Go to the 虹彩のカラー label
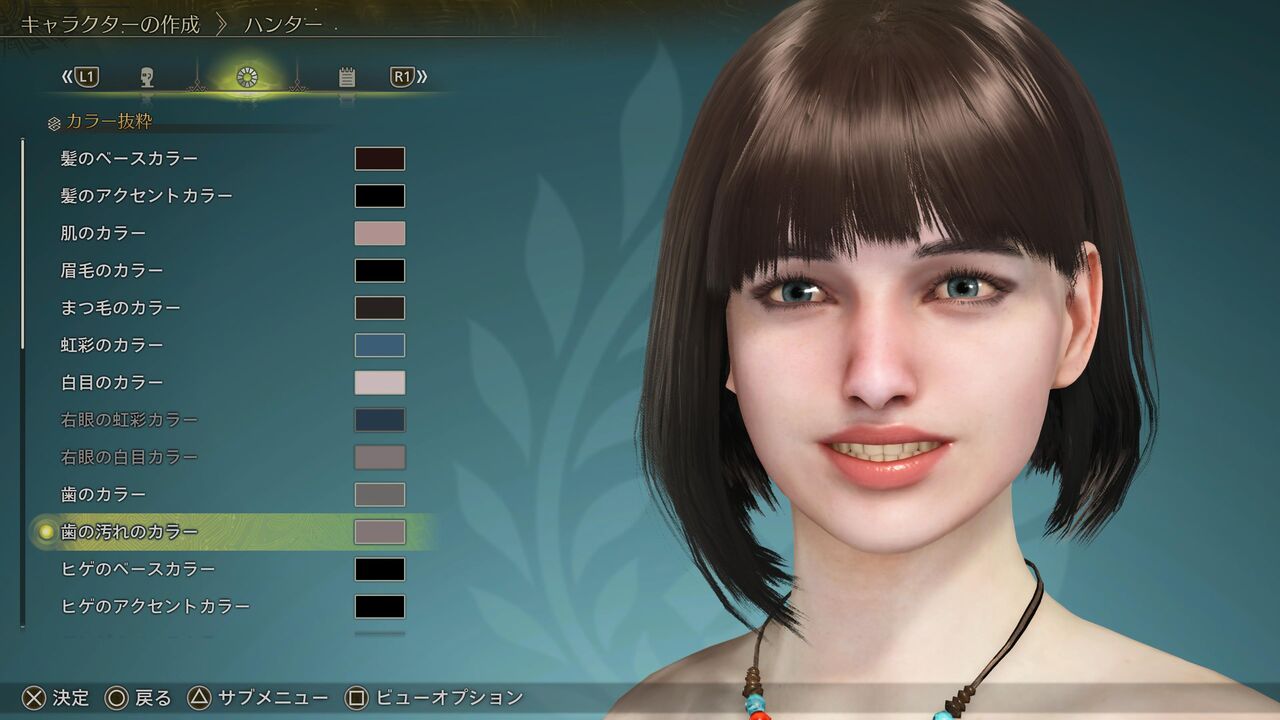This screenshot has width=1280, height=720. [x=112, y=345]
